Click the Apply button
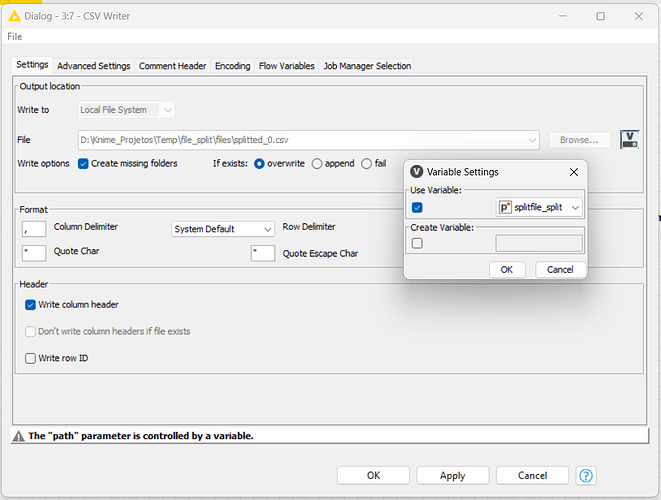661x500 pixels. coord(453,476)
